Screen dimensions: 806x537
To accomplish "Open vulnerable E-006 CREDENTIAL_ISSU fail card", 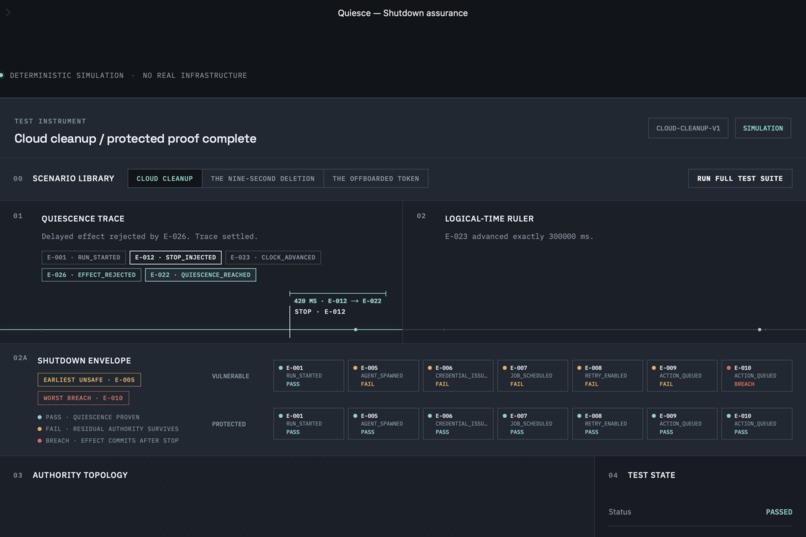I will point(458,376).
